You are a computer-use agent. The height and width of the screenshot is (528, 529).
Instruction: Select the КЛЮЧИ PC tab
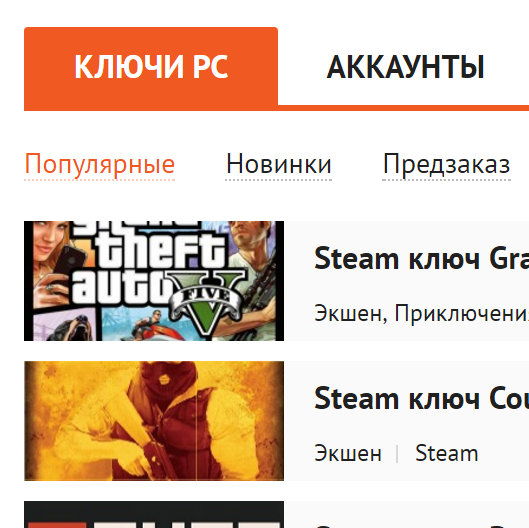pyautogui.click(x=151, y=67)
